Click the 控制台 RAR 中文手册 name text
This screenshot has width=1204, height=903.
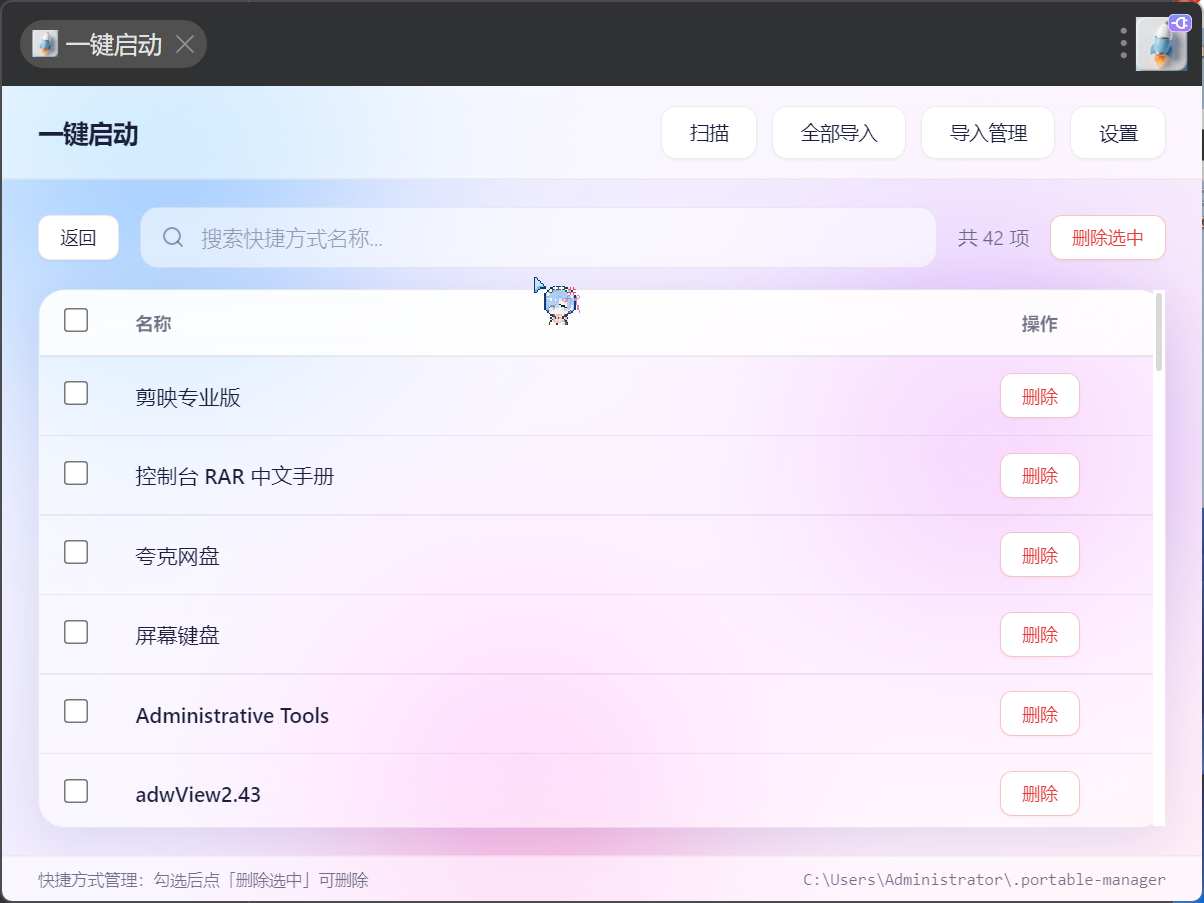click(x=235, y=476)
